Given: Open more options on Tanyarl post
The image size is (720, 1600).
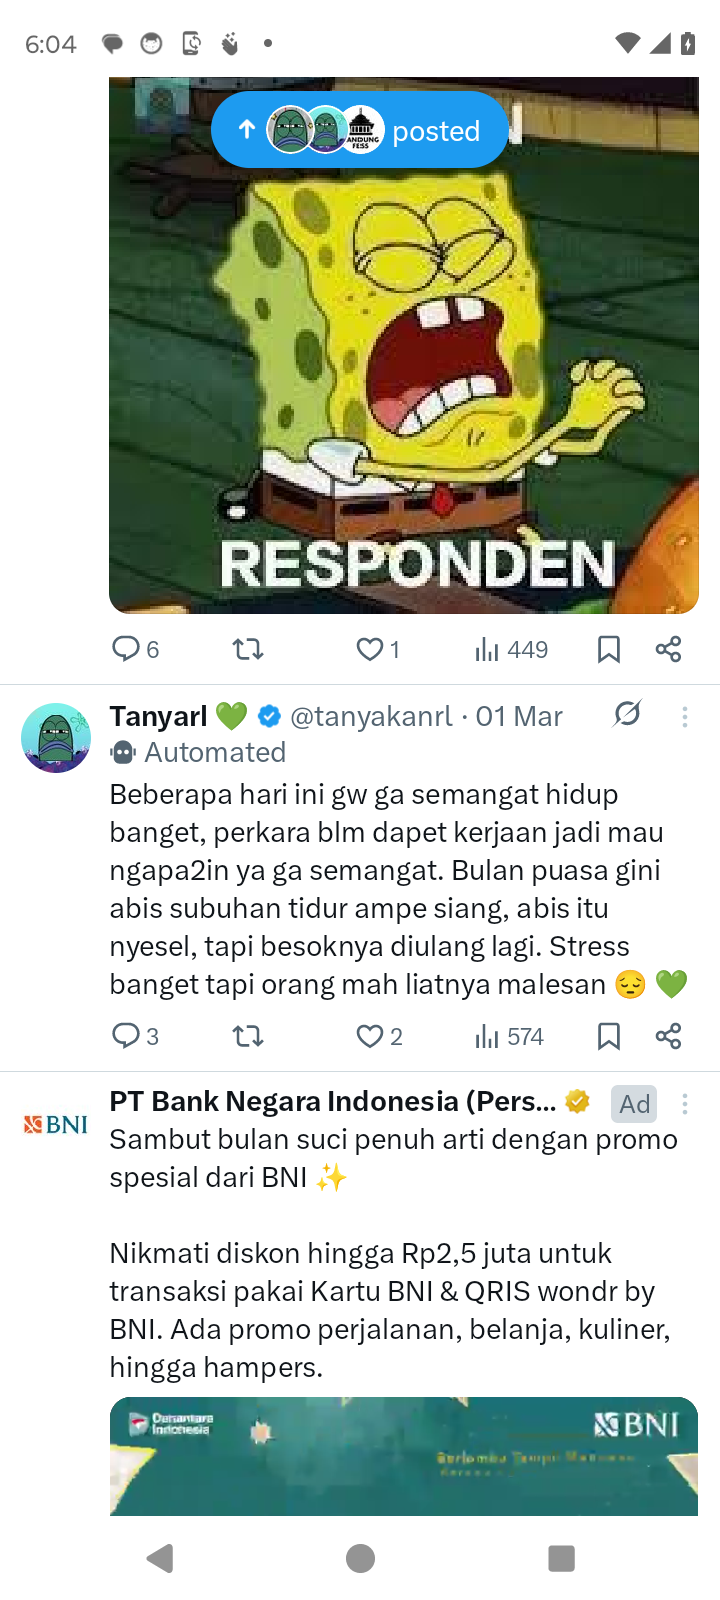Looking at the screenshot, I should 685,716.
